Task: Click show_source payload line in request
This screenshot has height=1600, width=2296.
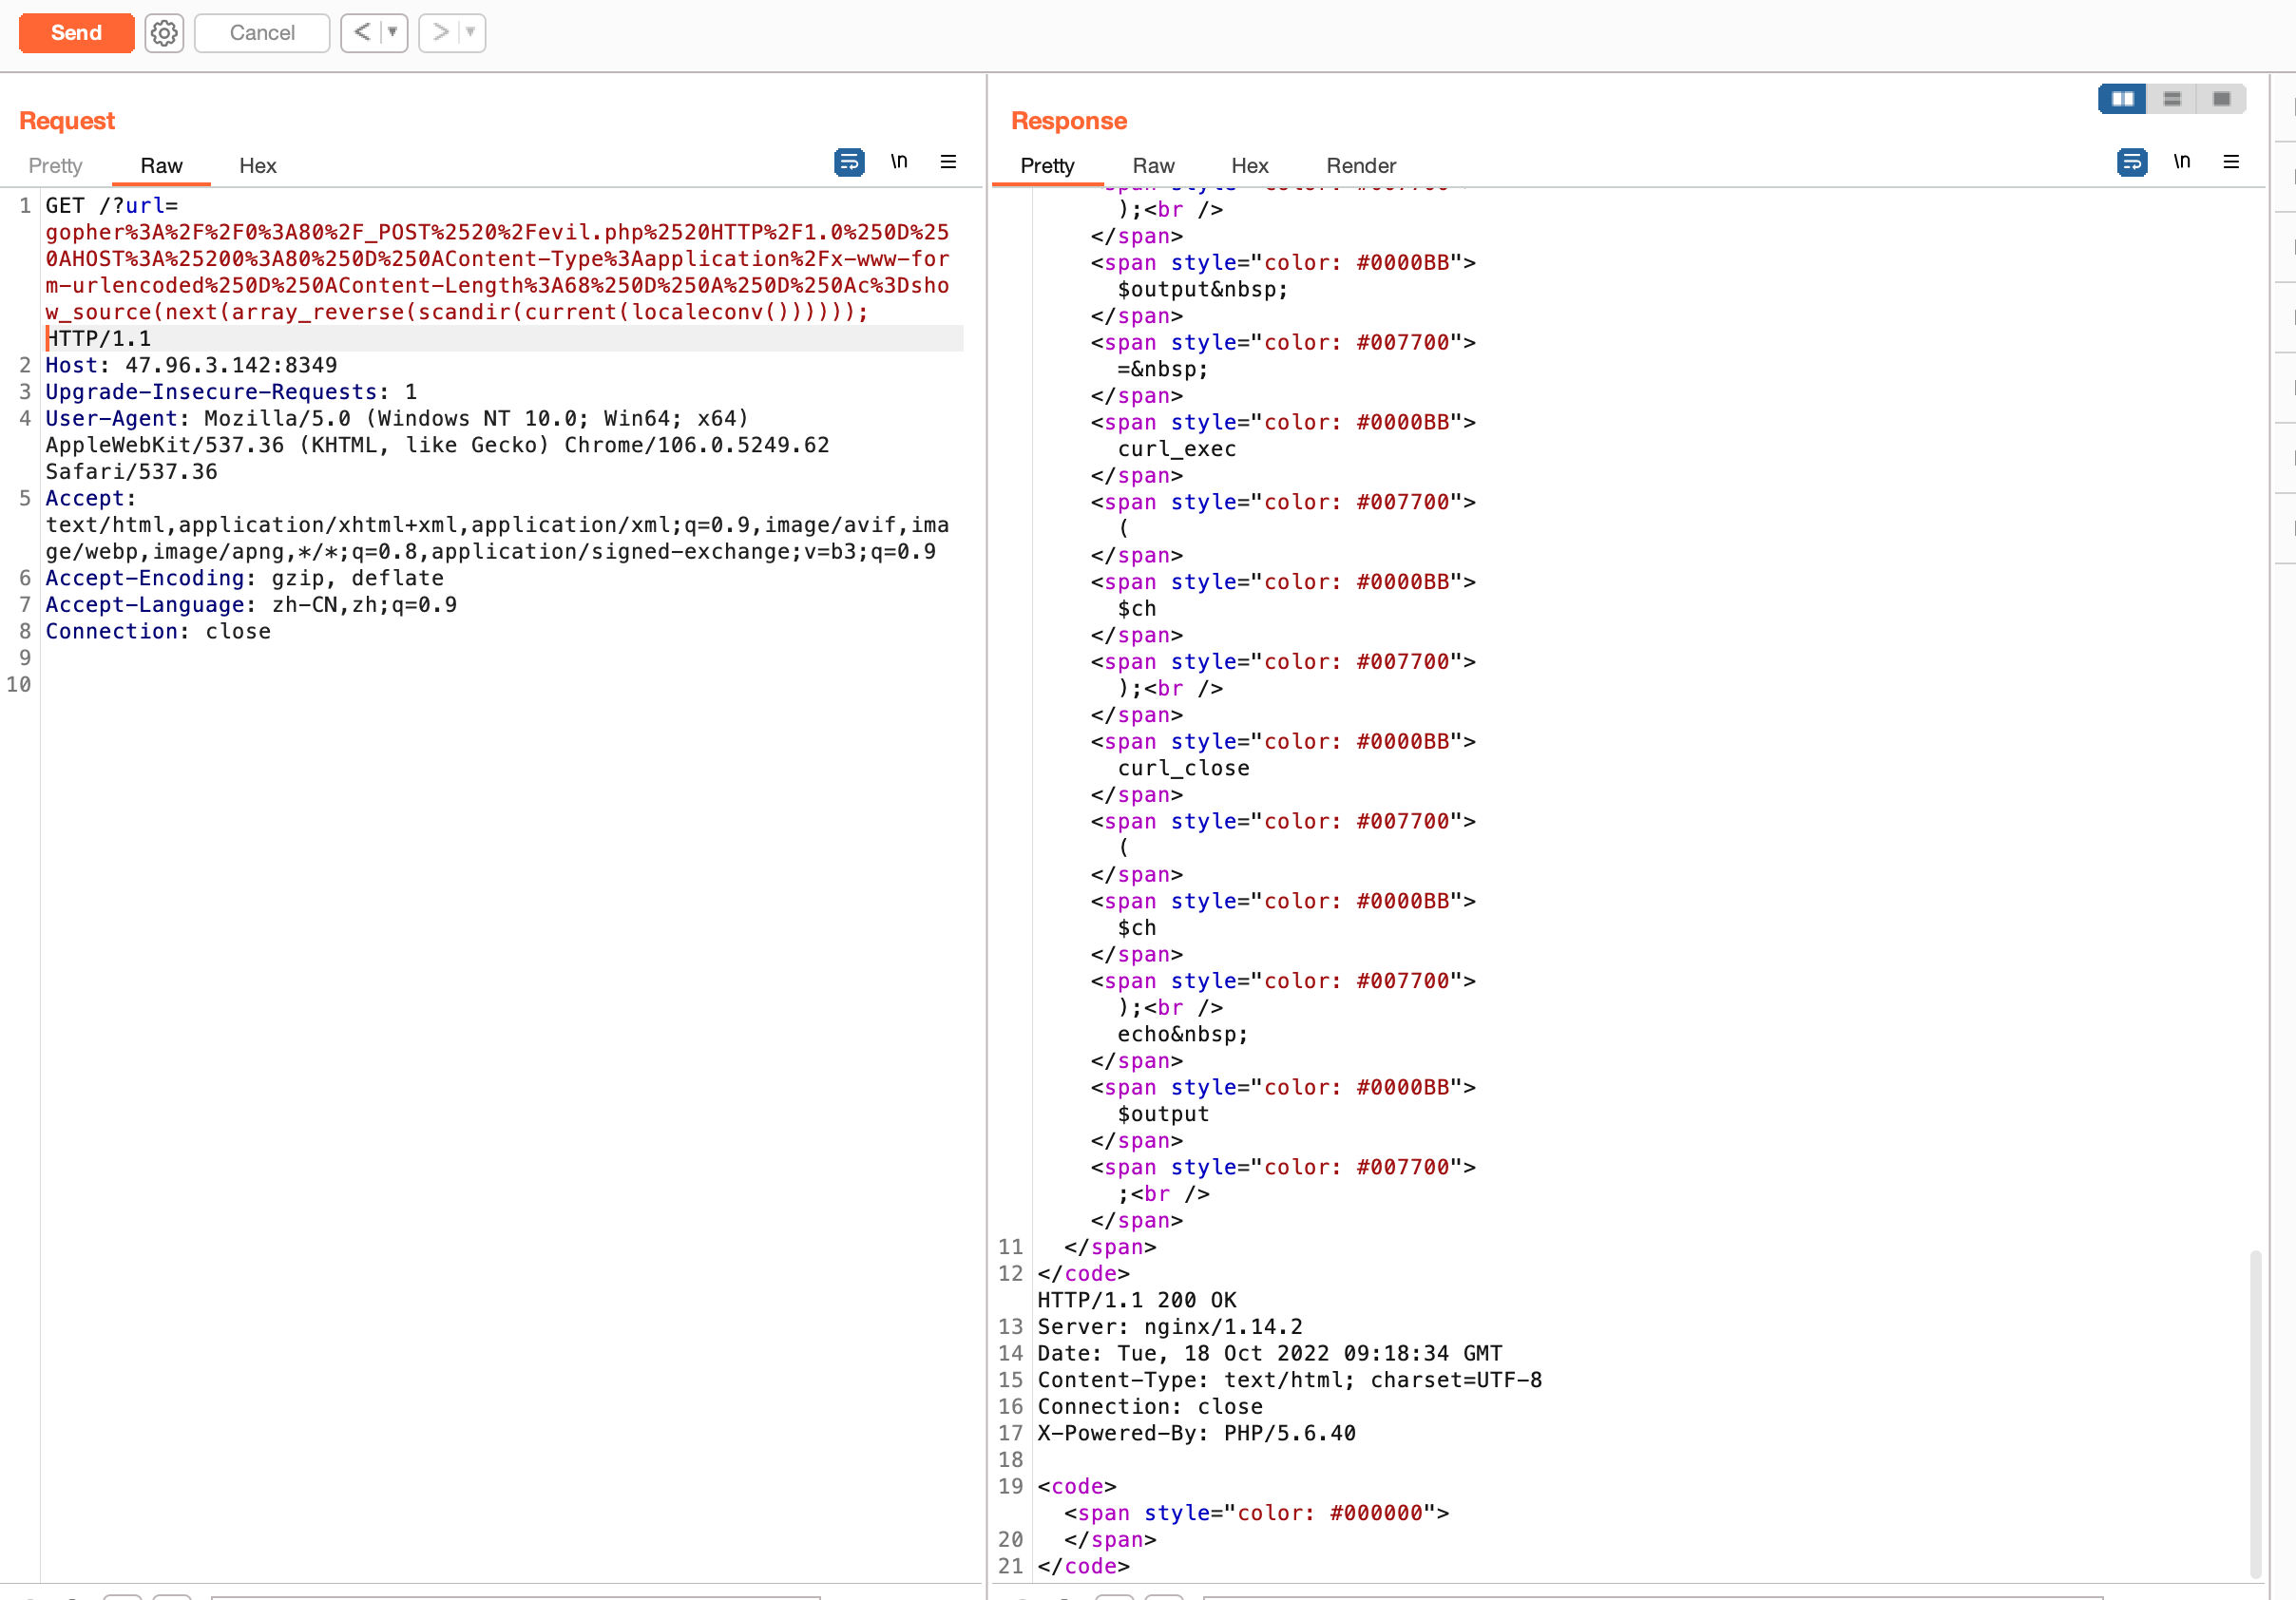Action: tap(457, 312)
